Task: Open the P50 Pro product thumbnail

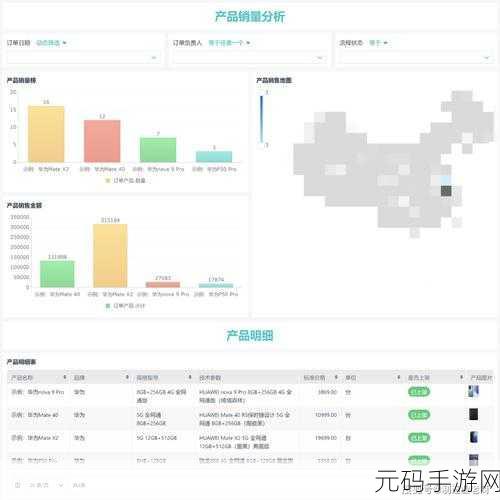Action: pyautogui.click(x=473, y=460)
